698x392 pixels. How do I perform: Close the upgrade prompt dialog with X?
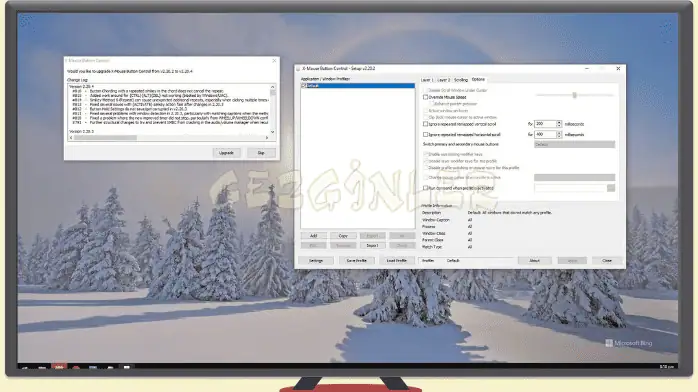point(274,61)
